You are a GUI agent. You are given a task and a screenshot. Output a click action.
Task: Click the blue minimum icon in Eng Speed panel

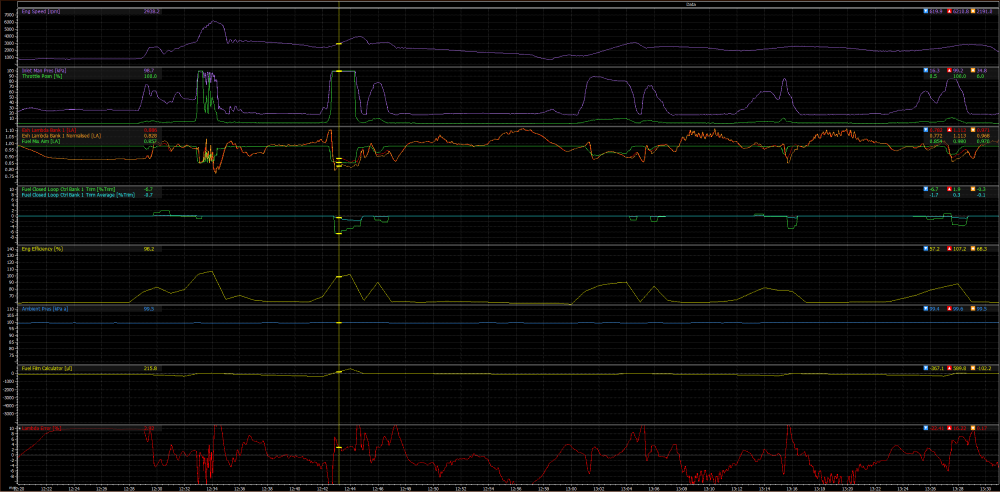pyautogui.click(x=926, y=11)
